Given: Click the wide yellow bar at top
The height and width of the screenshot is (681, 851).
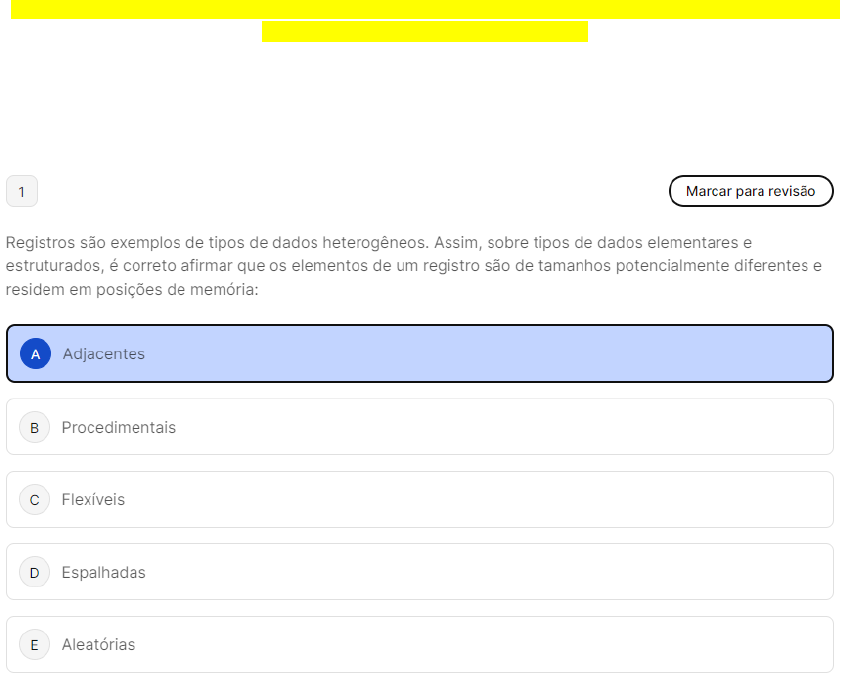Looking at the screenshot, I should (x=425, y=9).
